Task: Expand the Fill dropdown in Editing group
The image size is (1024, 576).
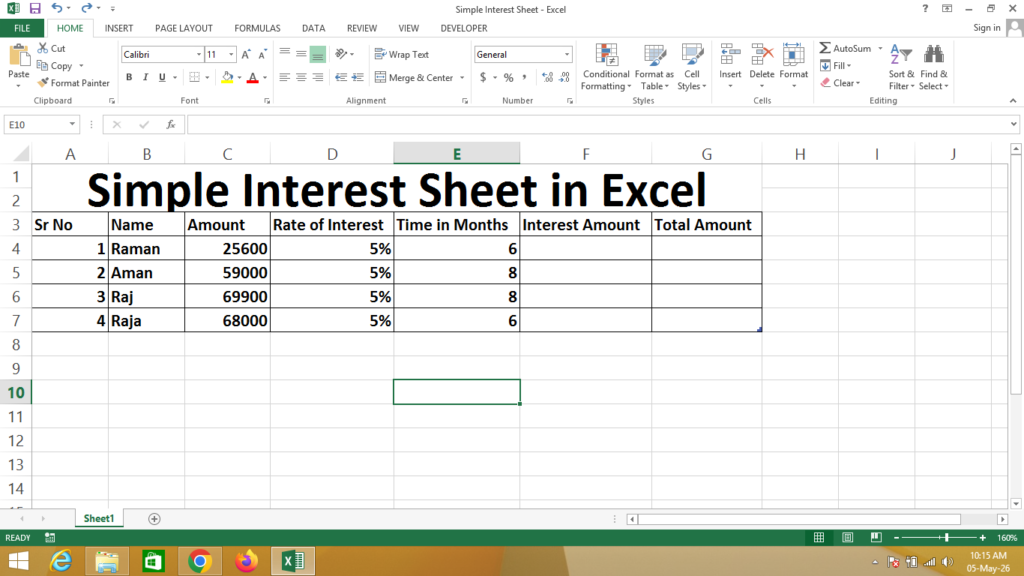Action: pyautogui.click(x=848, y=66)
